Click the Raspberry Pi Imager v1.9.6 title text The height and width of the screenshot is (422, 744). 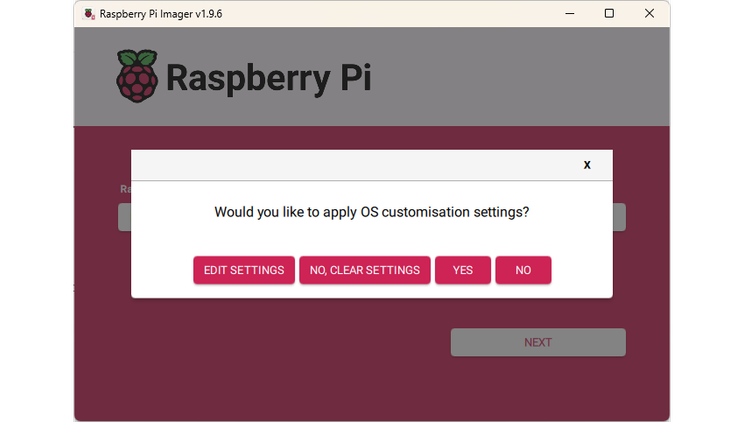tap(160, 14)
